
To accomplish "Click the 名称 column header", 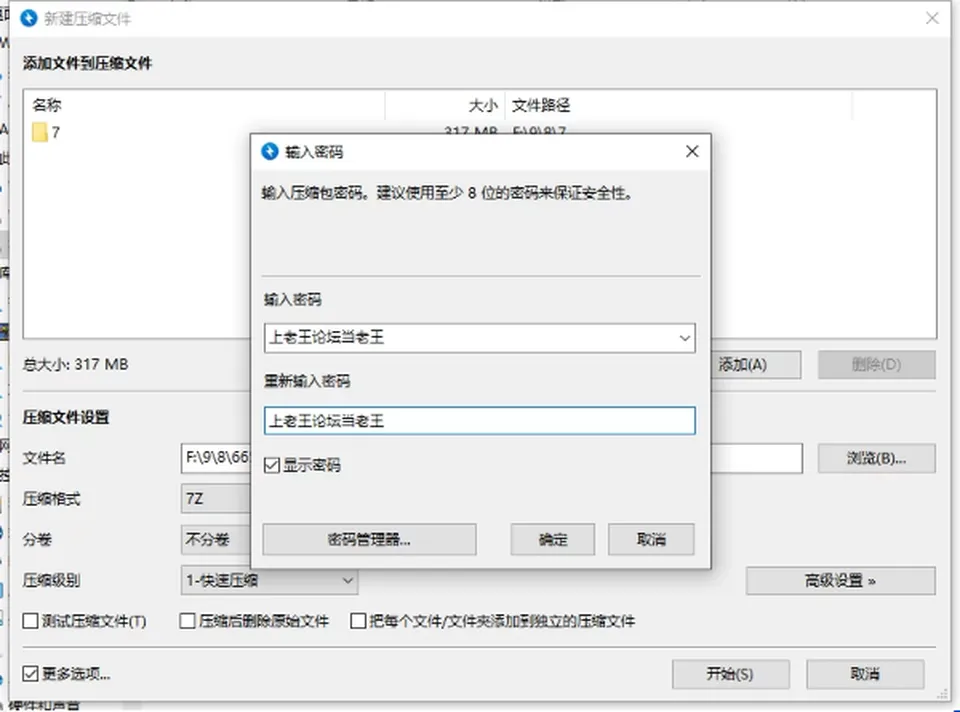I will (47, 105).
